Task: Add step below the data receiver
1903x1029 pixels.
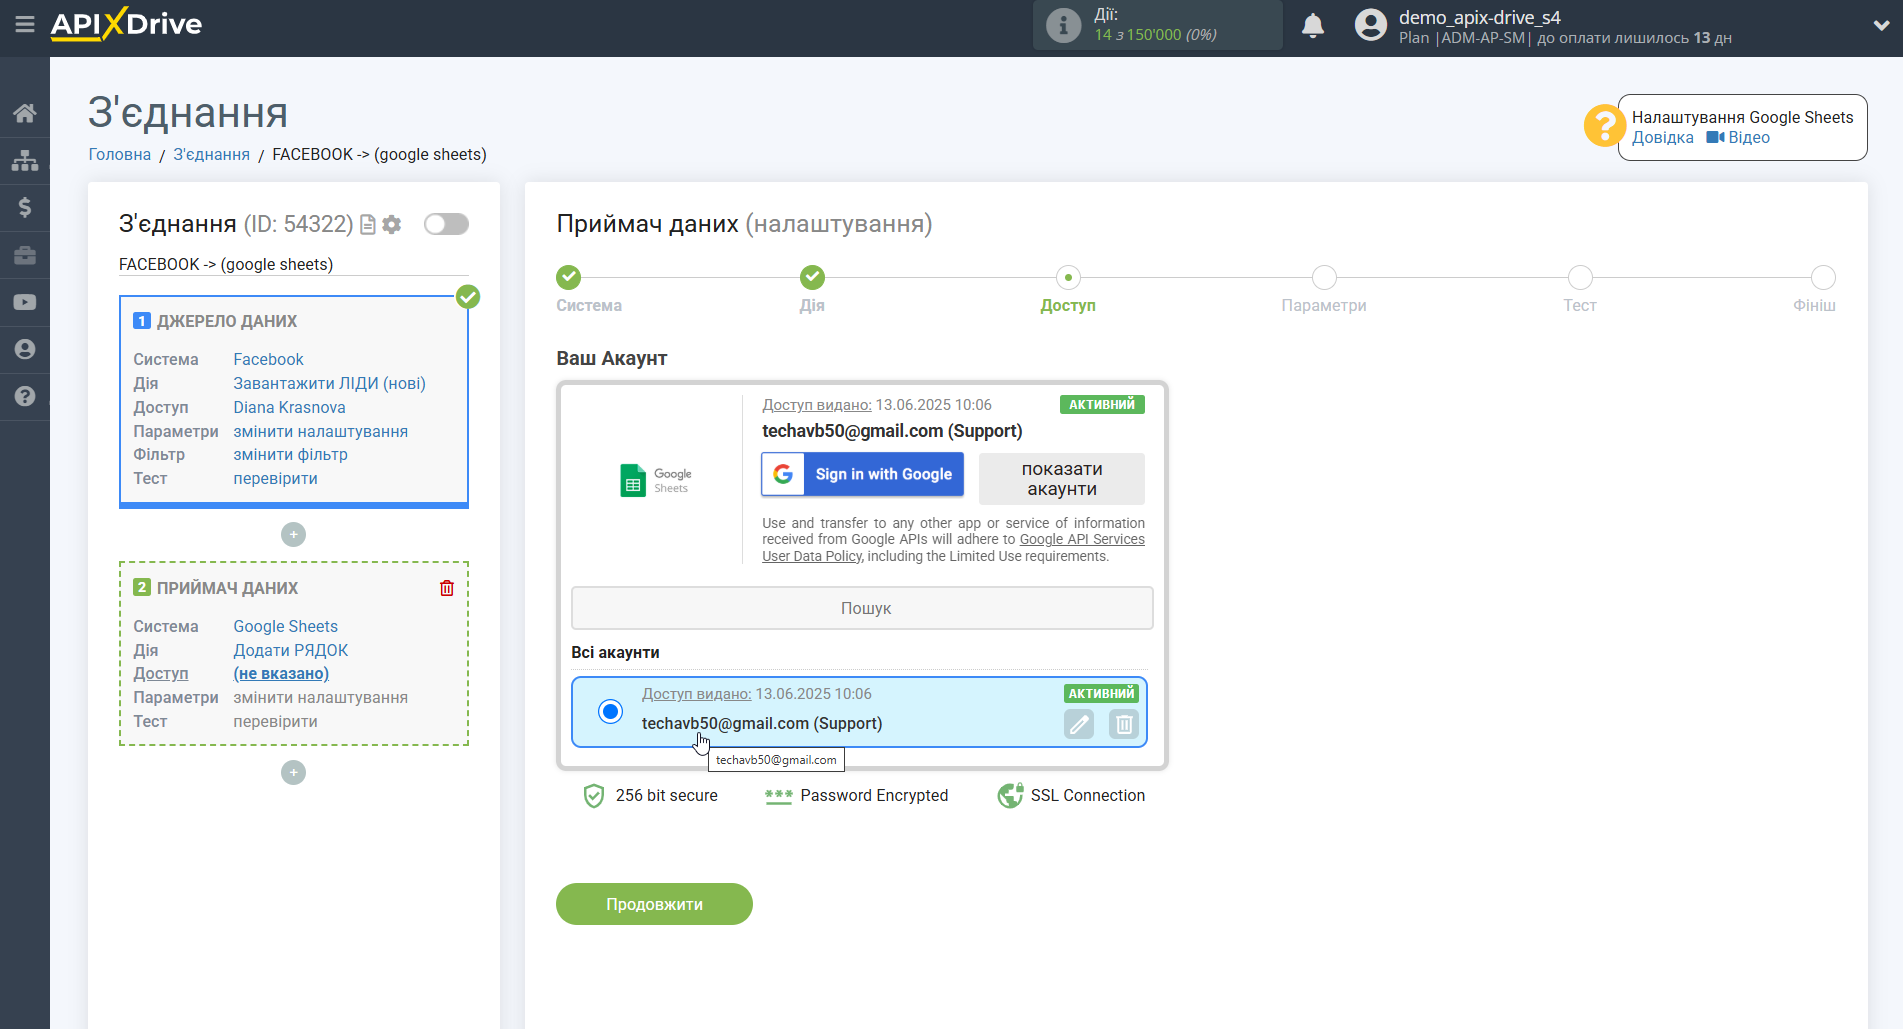Action: click(x=293, y=772)
